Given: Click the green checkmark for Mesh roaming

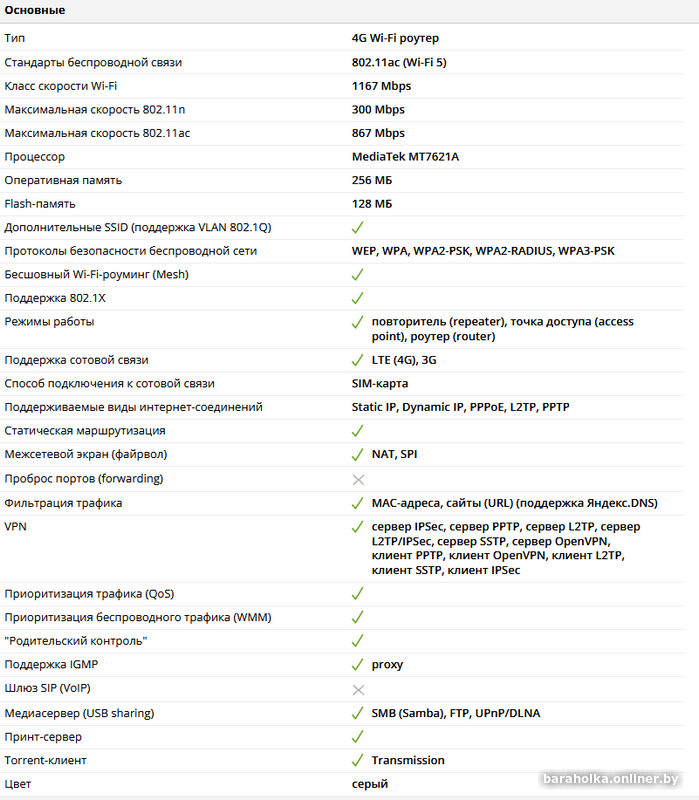Looking at the screenshot, I should 358,274.
